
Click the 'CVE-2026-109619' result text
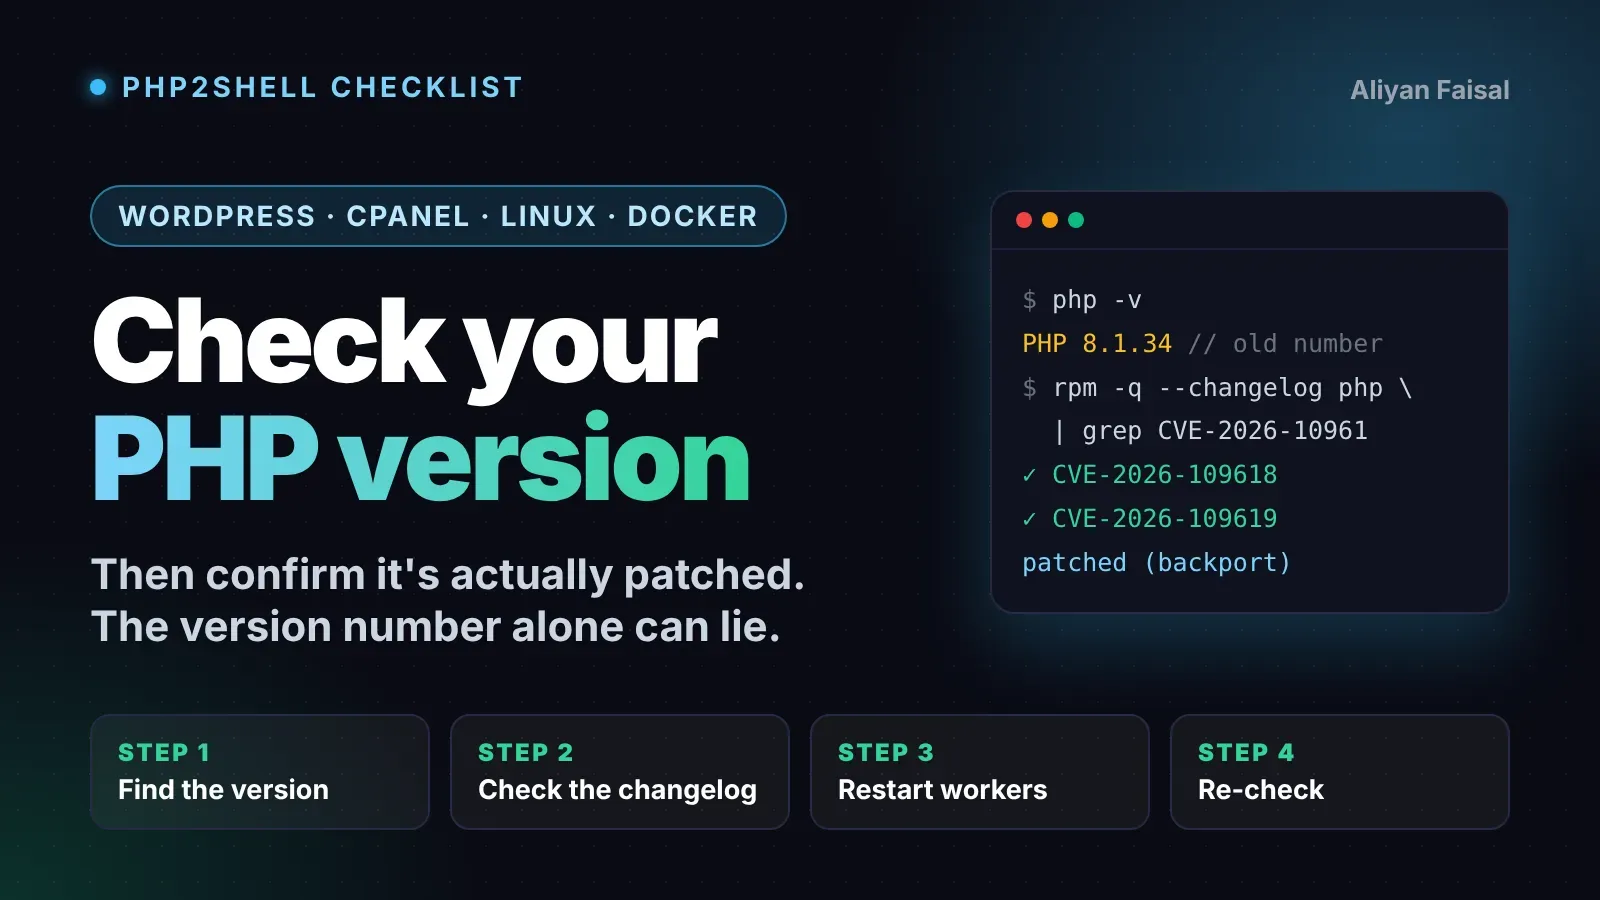[1165, 519]
